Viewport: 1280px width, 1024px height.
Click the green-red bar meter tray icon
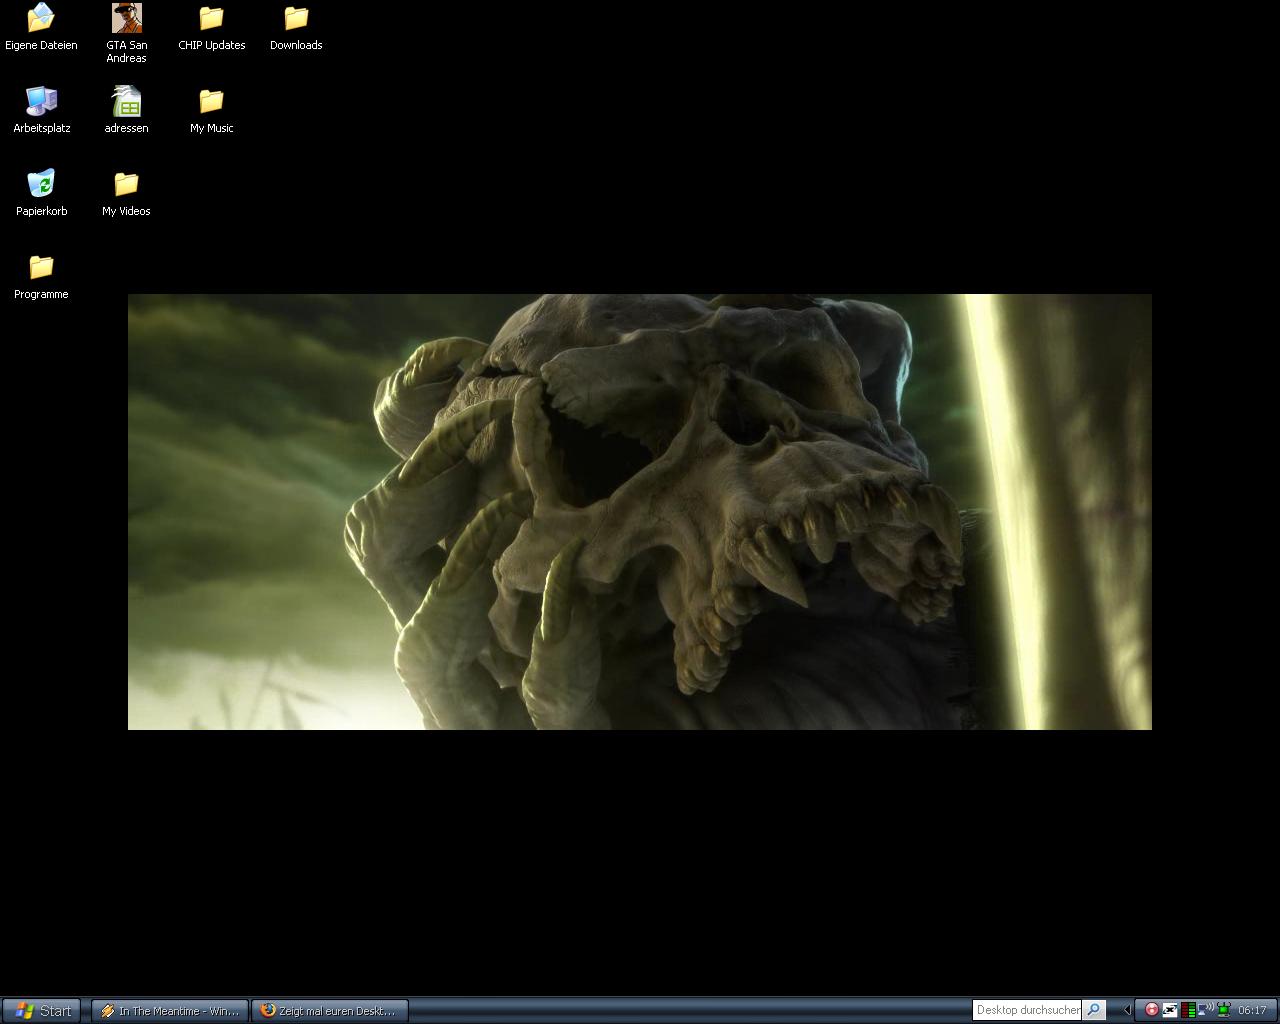coord(1188,1010)
